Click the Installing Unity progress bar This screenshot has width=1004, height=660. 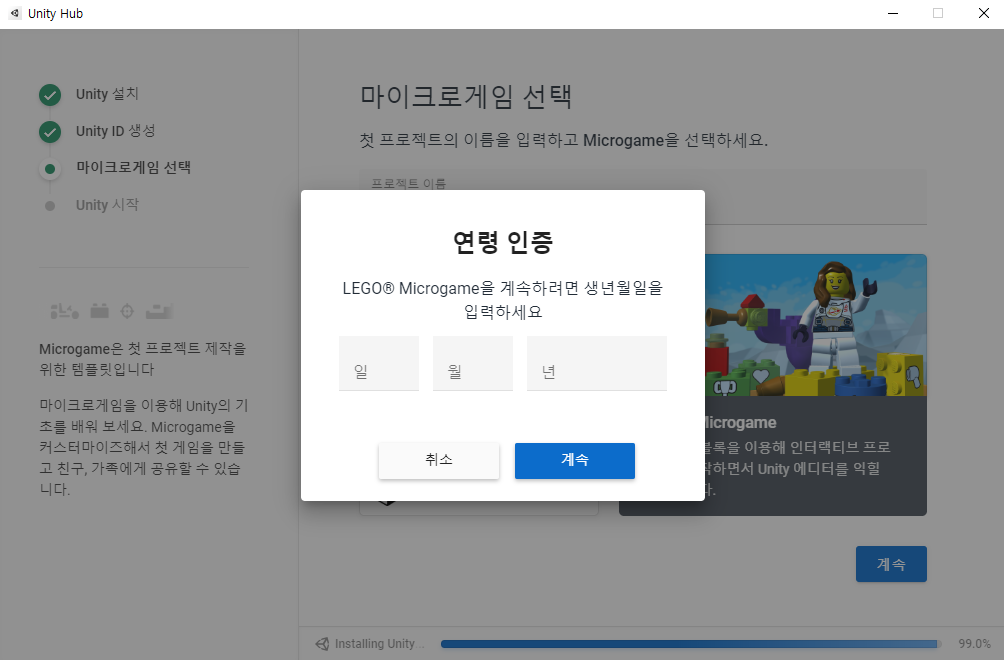tap(691, 644)
